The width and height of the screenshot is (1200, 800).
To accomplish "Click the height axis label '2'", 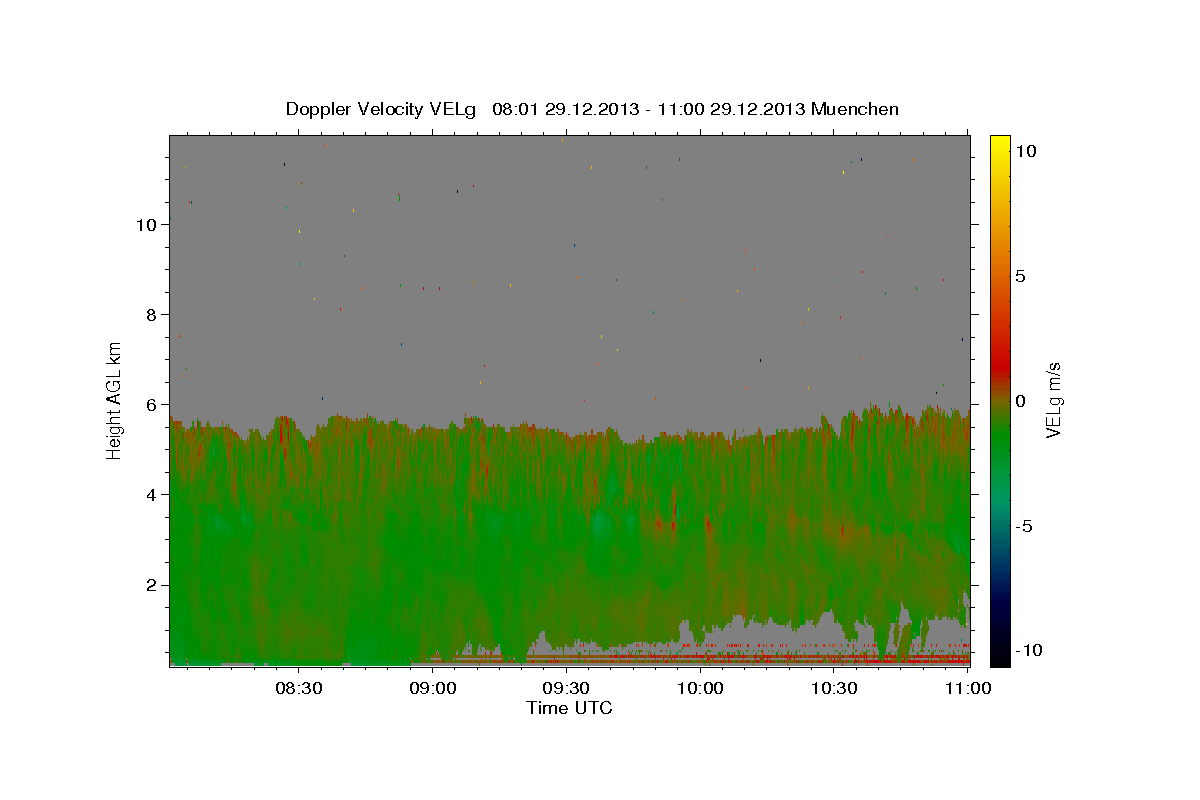I will (152, 585).
